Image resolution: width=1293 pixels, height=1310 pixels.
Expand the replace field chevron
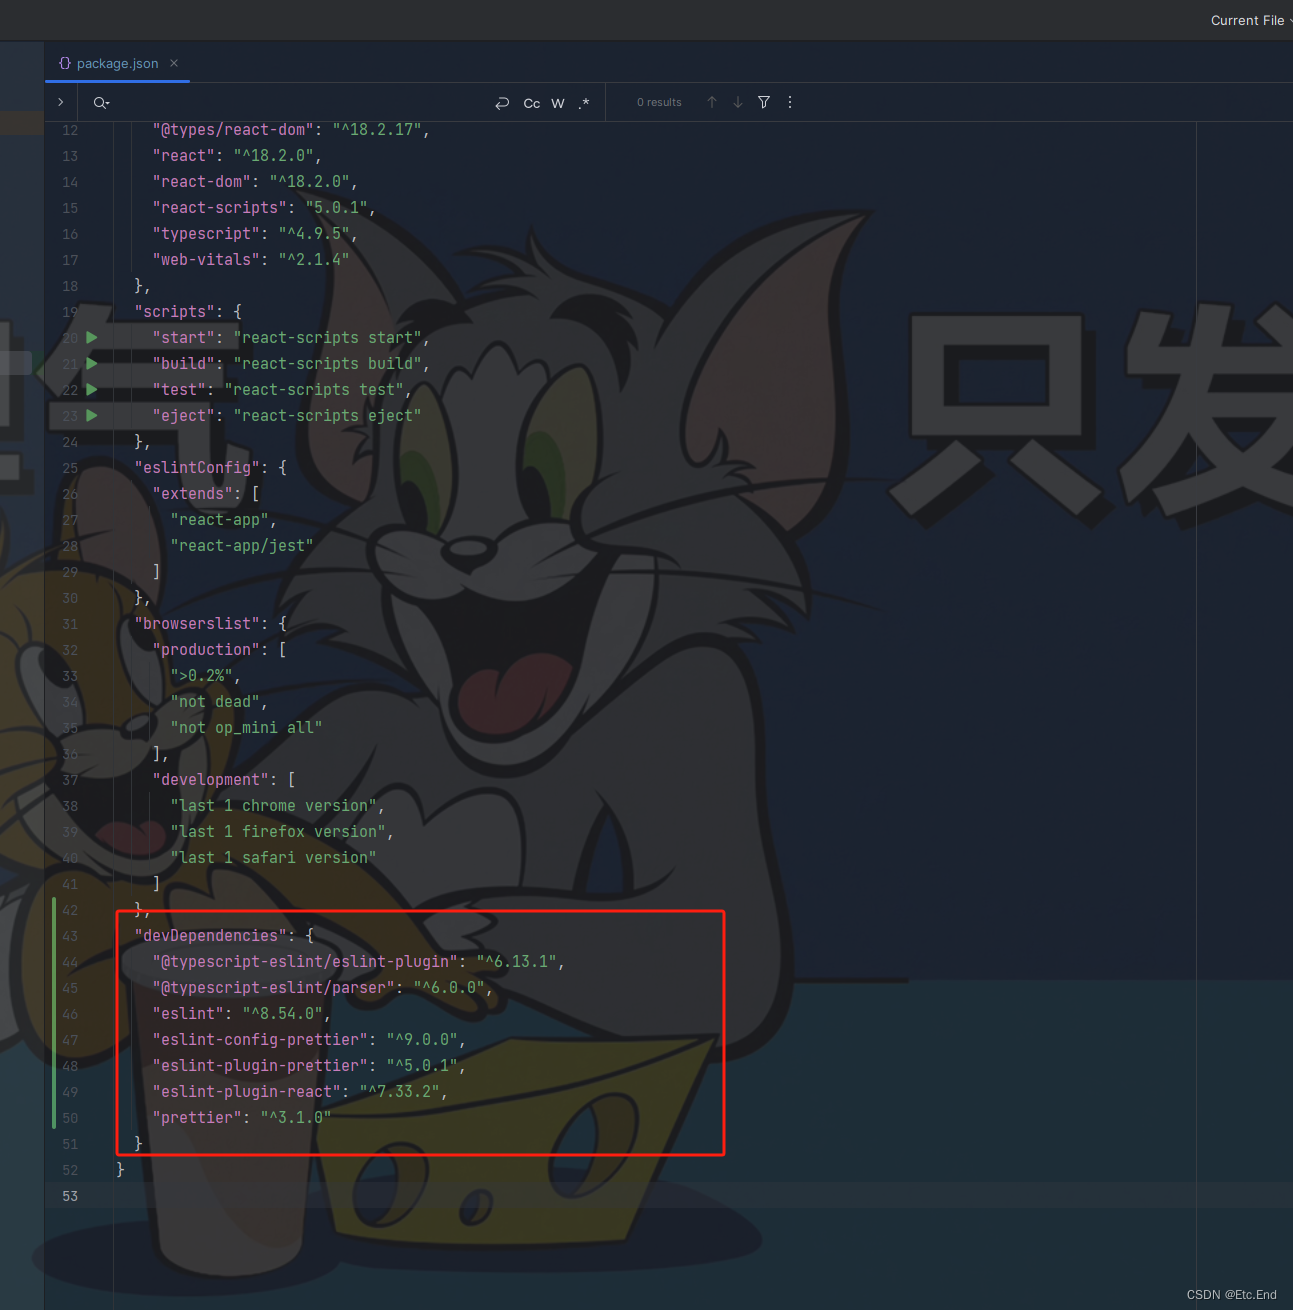[61, 102]
